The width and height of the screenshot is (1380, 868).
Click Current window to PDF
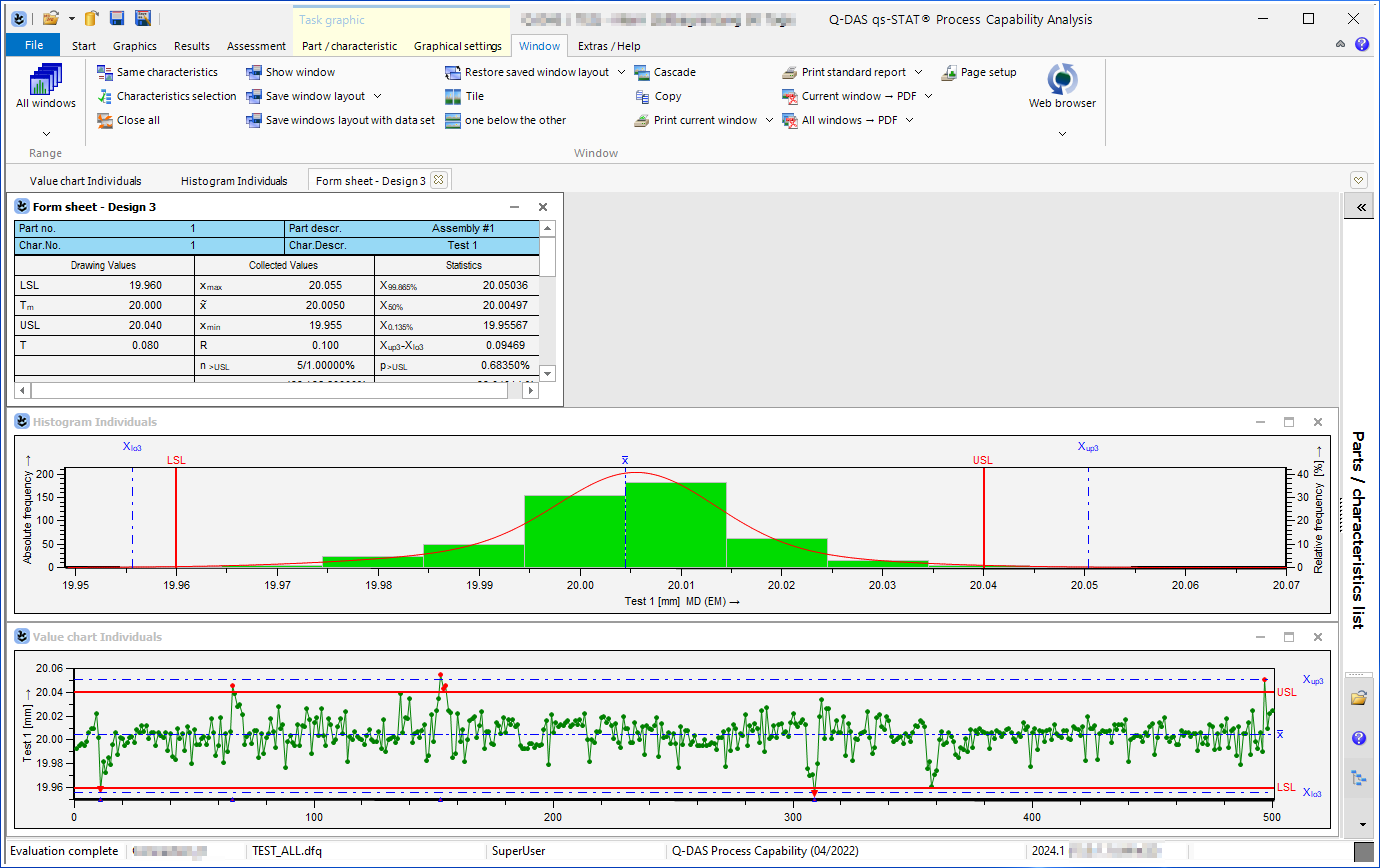(848, 96)
